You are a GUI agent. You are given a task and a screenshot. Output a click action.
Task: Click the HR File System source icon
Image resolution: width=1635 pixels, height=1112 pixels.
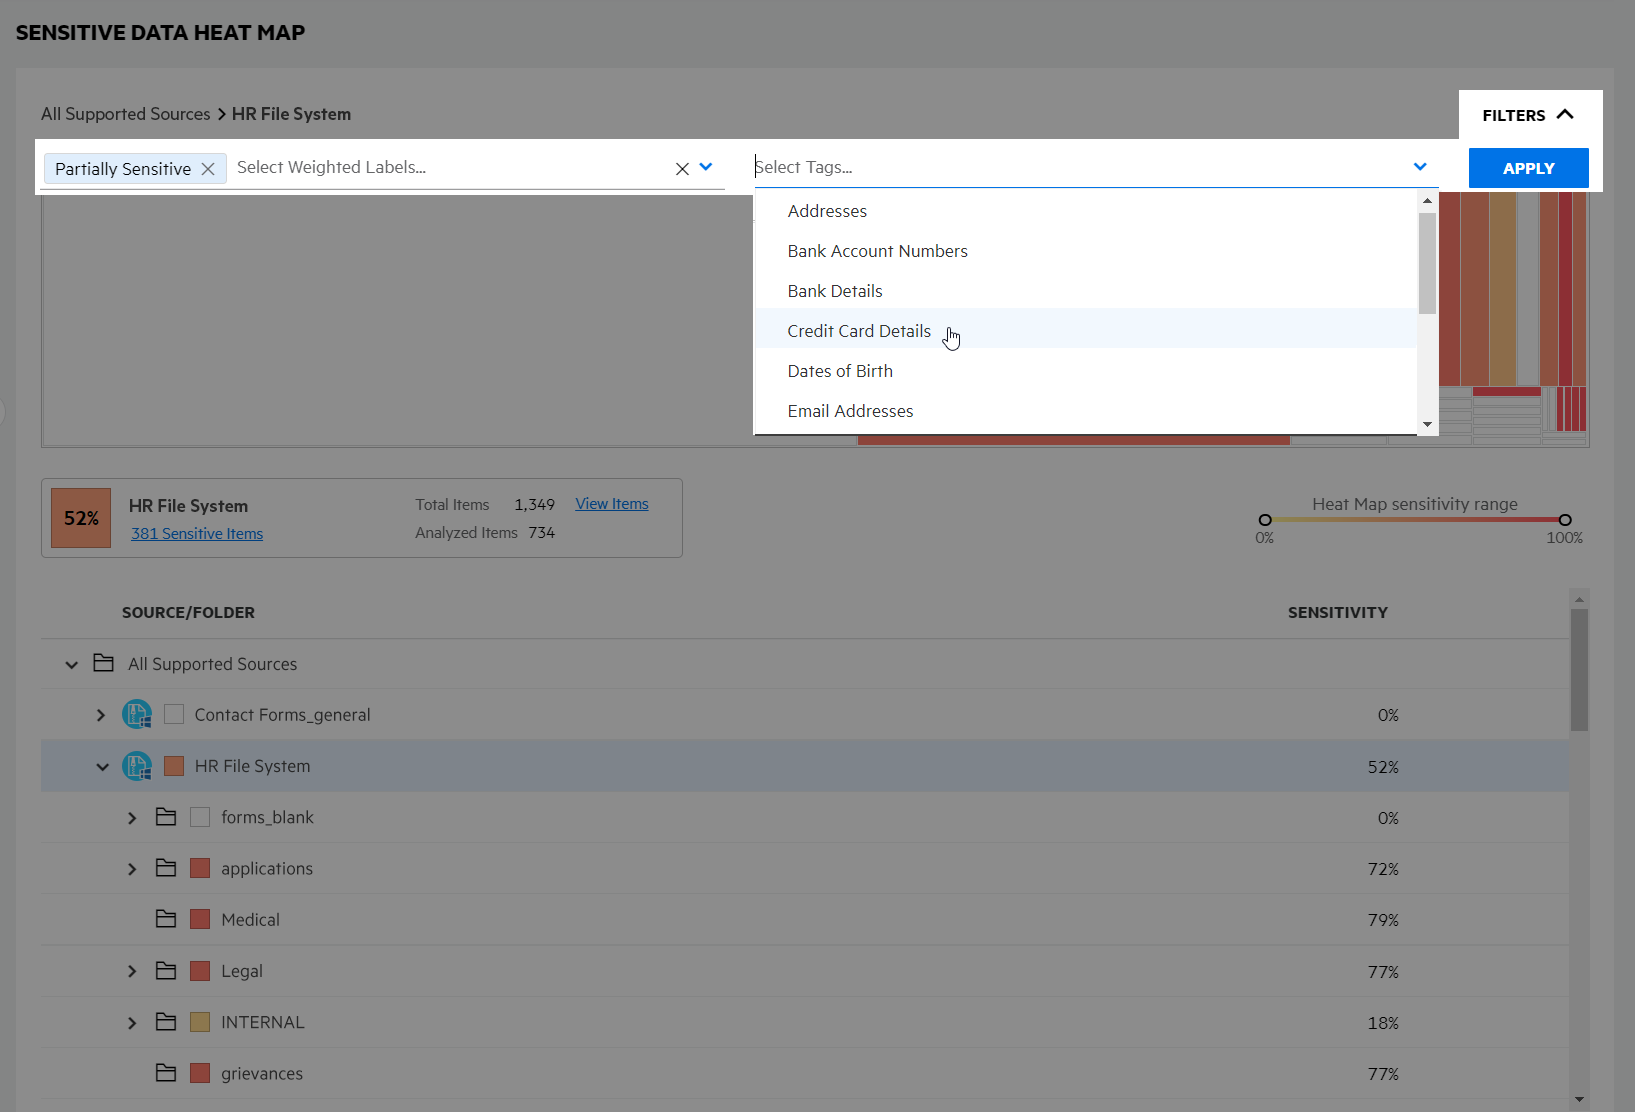pyautogui.click(x=137, y=765)
